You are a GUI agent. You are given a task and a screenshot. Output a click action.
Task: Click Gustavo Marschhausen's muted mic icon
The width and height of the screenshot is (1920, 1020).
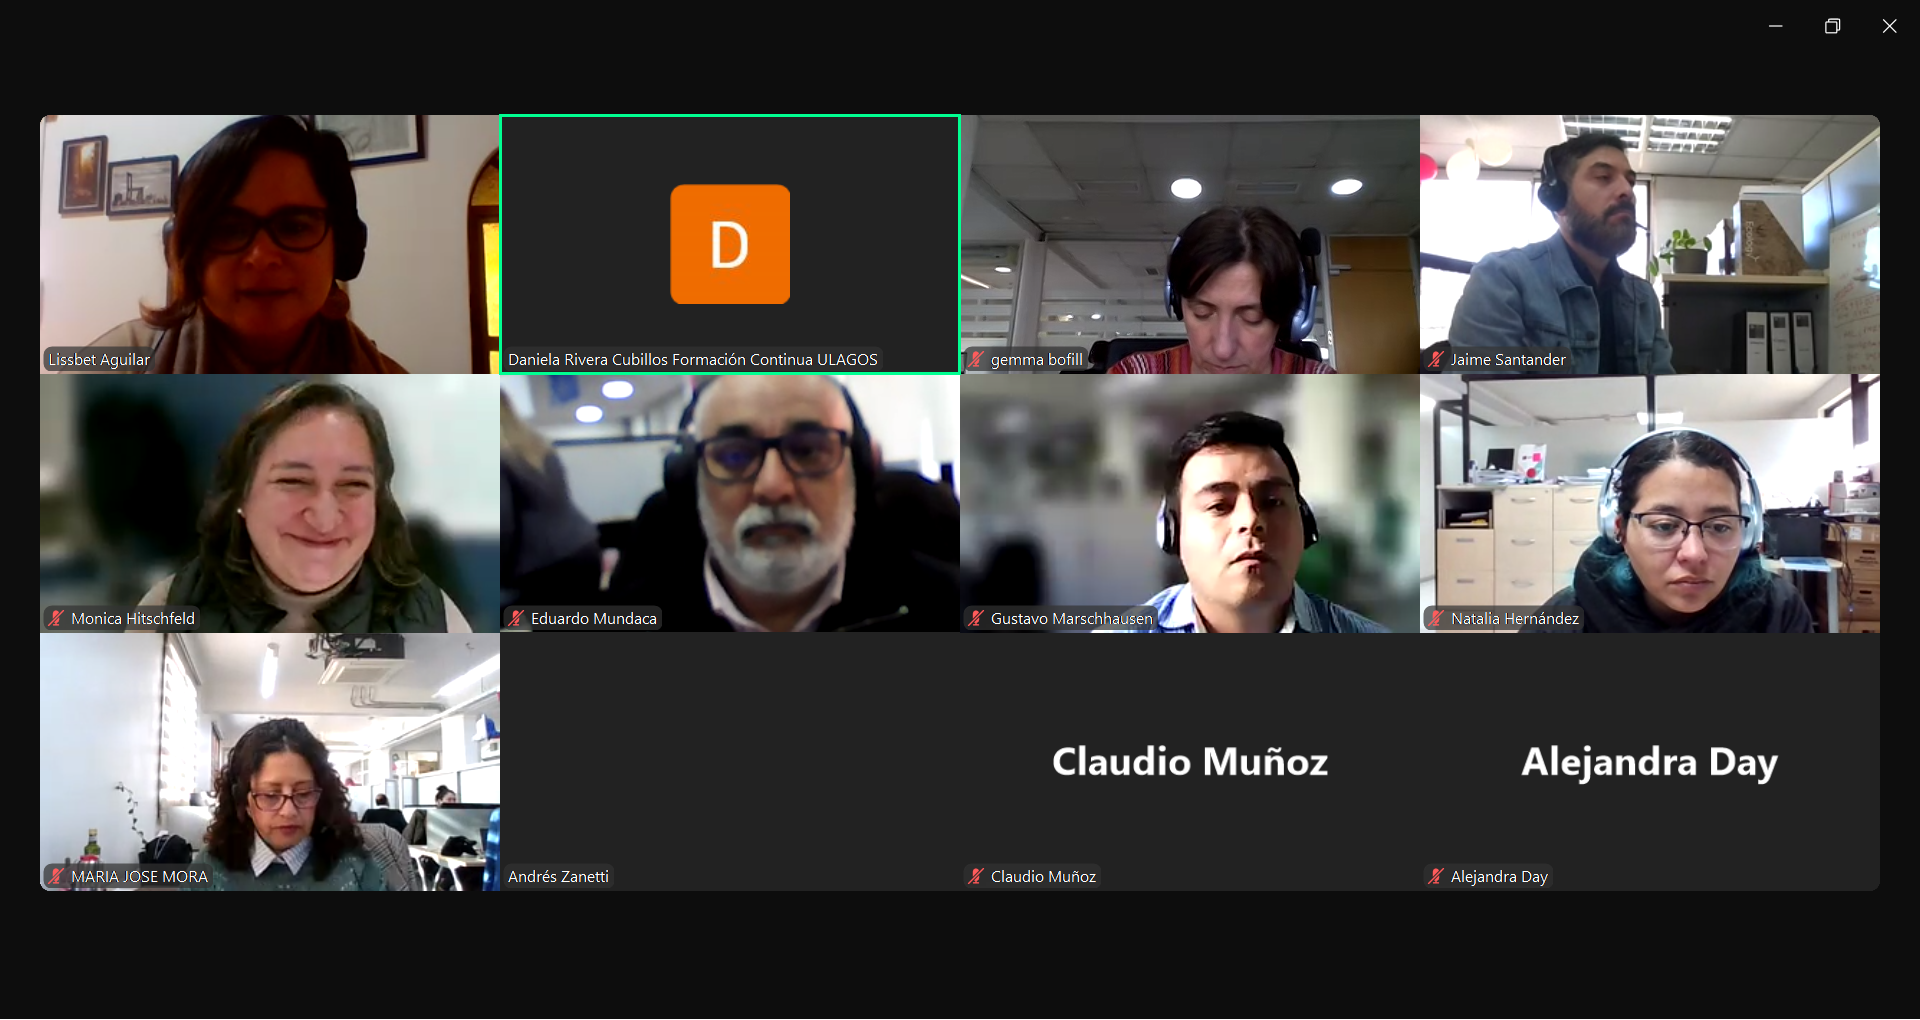pos(976,619)
